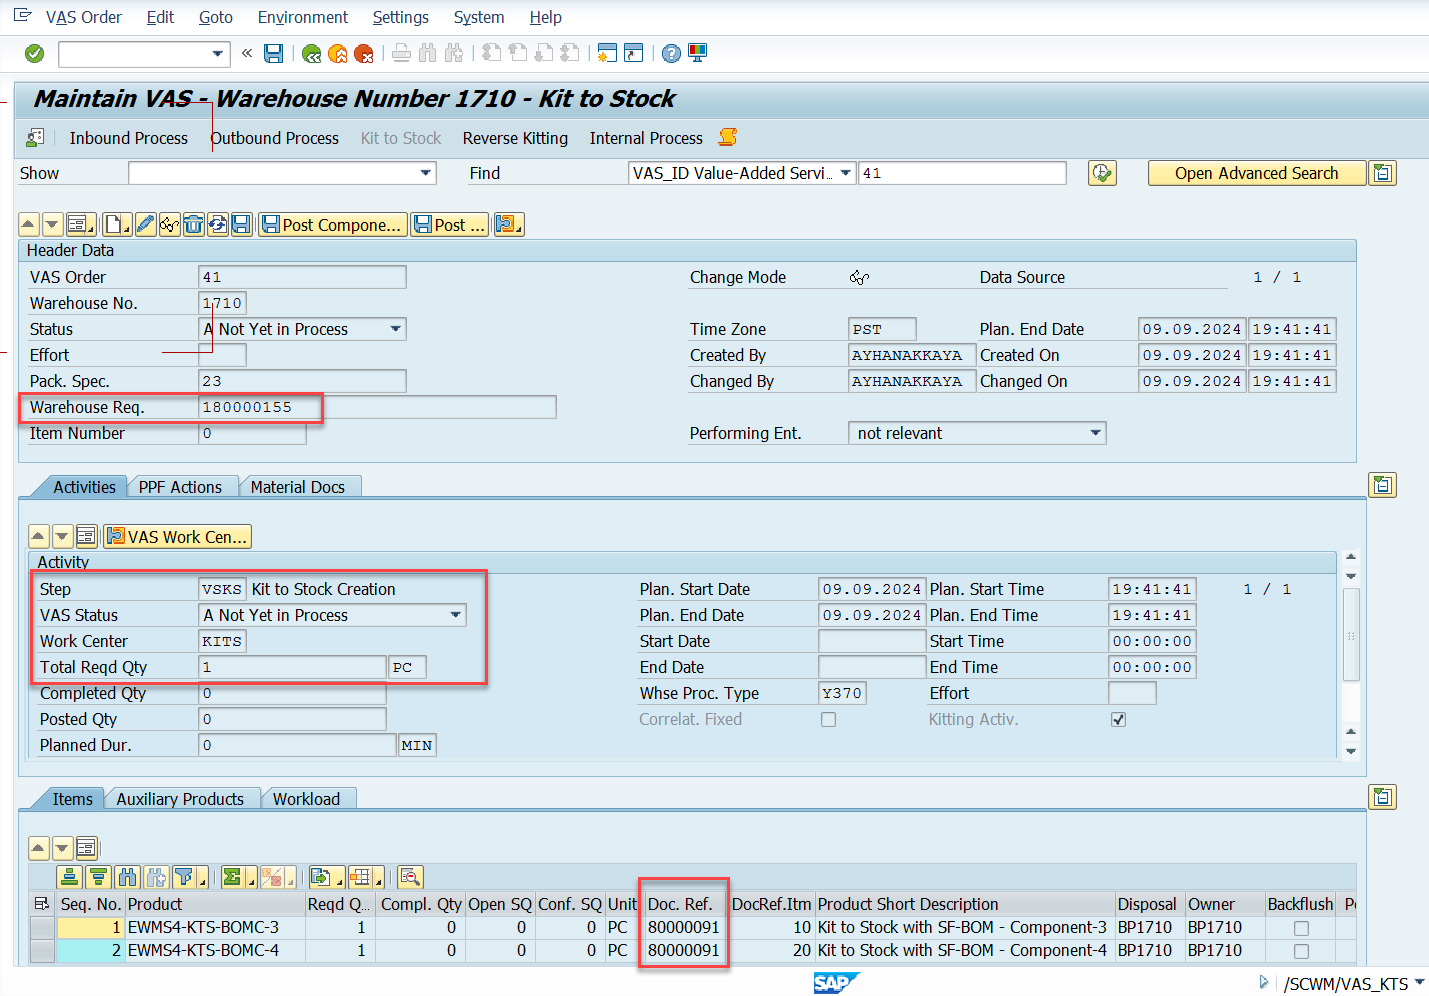This screenshot has height=996, width=1429.
Task: Open the Help question mark icon
Action: point(671,53)
